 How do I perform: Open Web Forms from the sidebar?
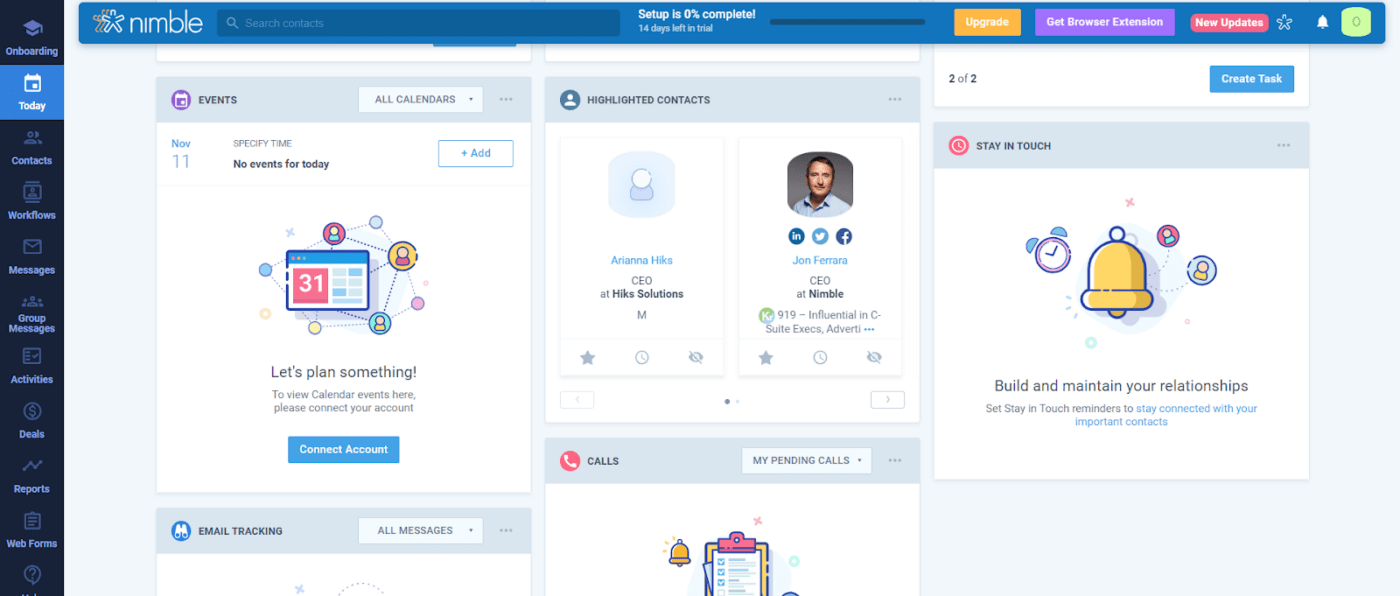[32, 531]
